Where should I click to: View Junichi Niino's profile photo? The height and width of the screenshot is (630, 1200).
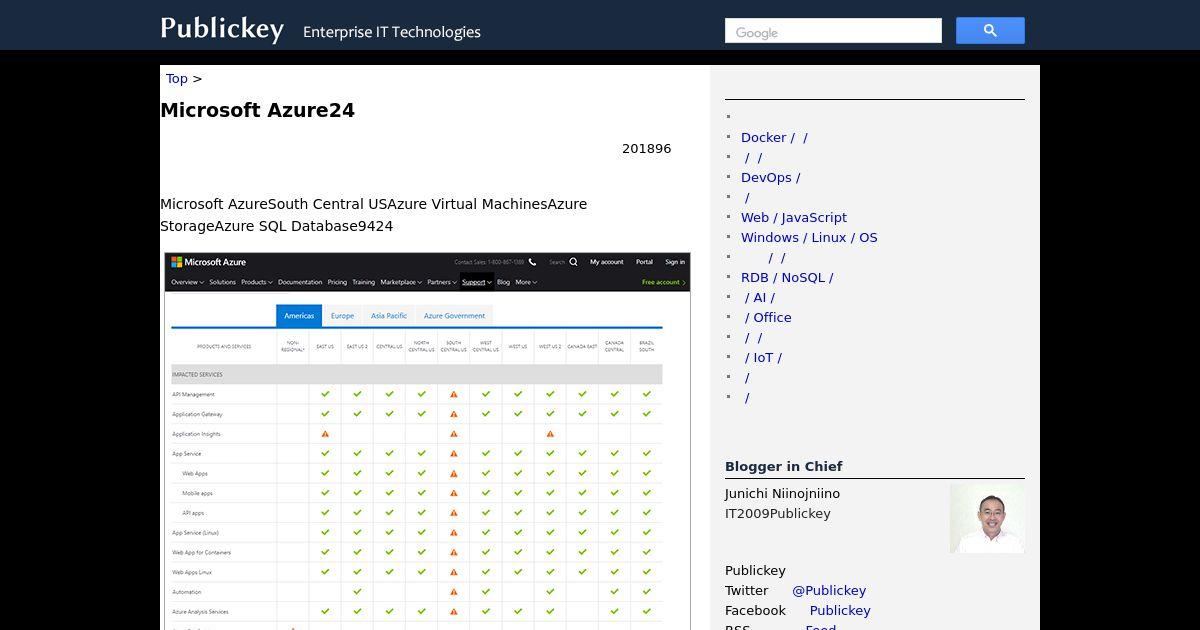[x=987, y=518]
